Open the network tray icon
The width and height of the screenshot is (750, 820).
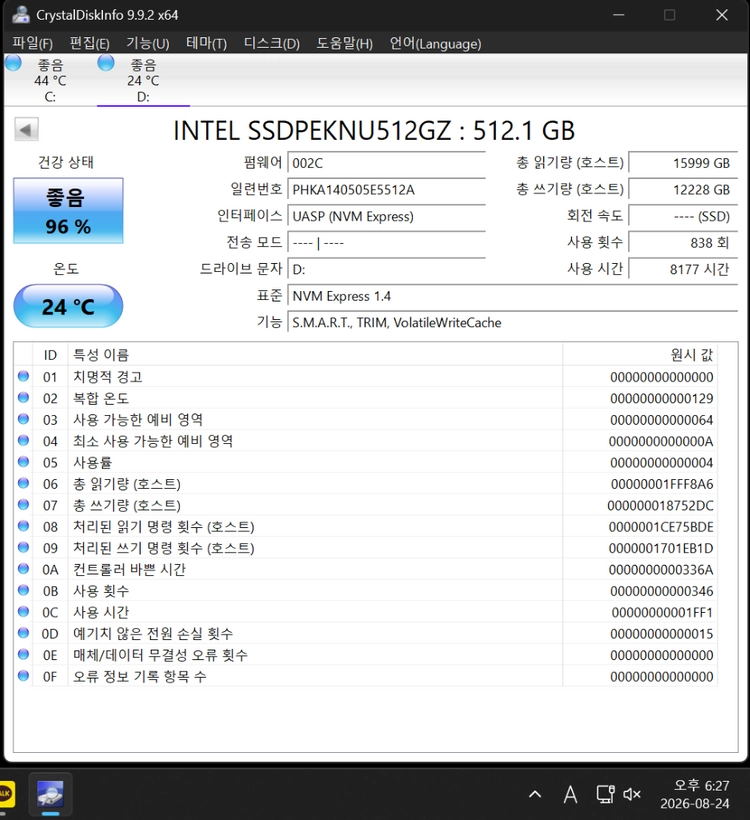click(x=605, y=794)
